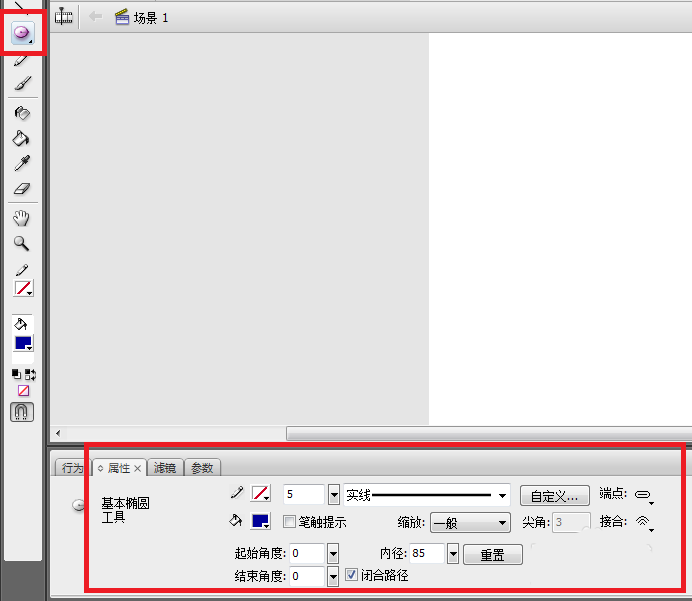Open toolbar stroke color swatch

point(23,288)
